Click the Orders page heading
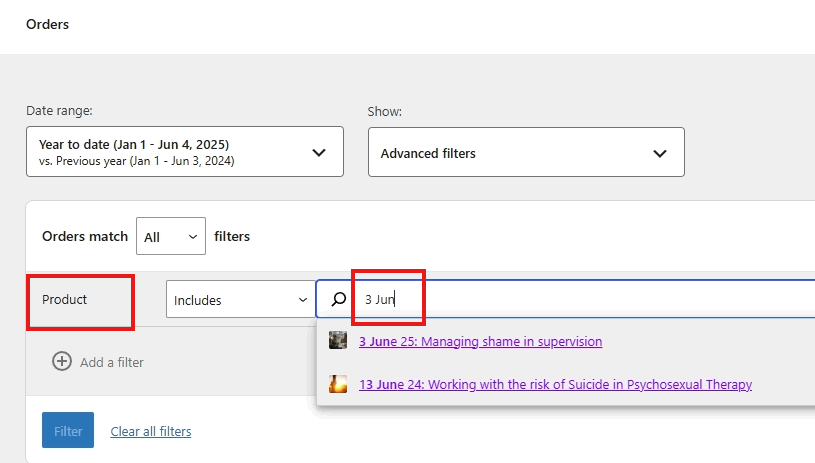The width and height of the screenshot is (815, 463). [x=47, y=24]
